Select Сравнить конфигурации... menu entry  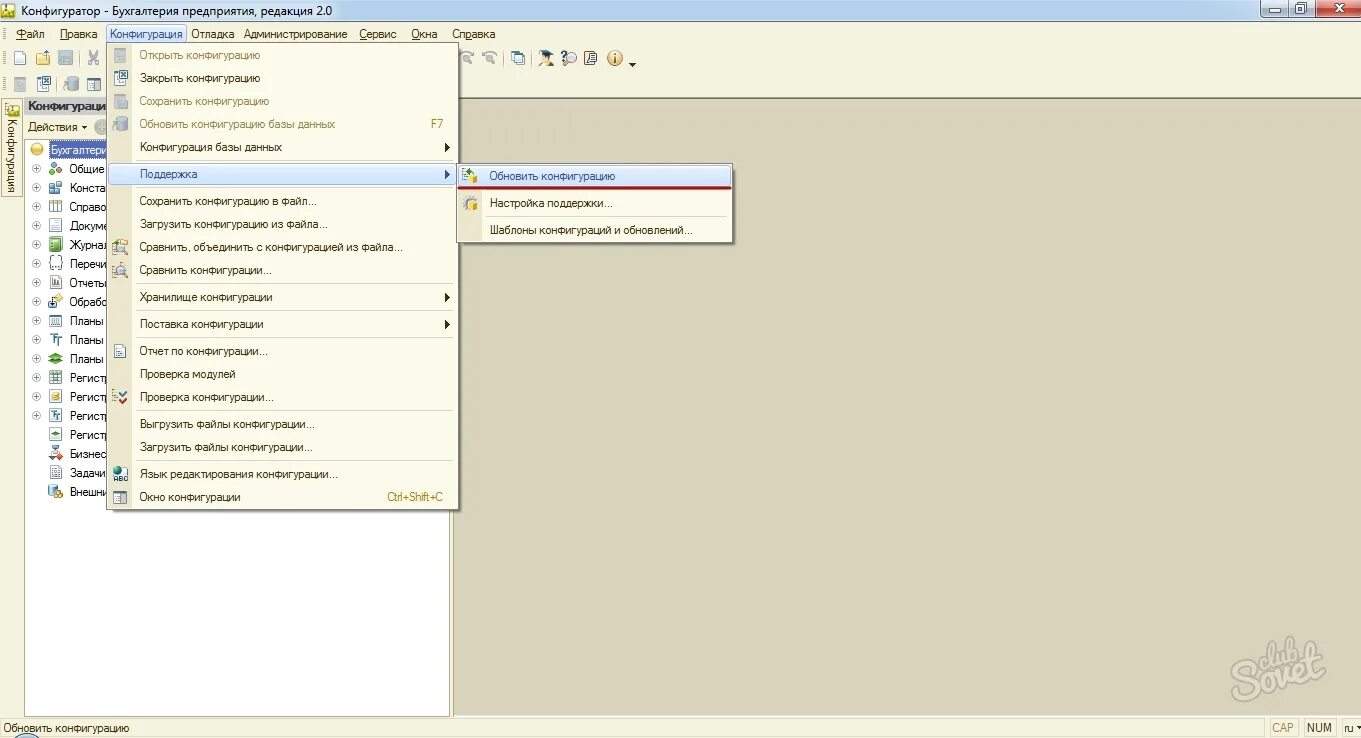click(282, 270)
